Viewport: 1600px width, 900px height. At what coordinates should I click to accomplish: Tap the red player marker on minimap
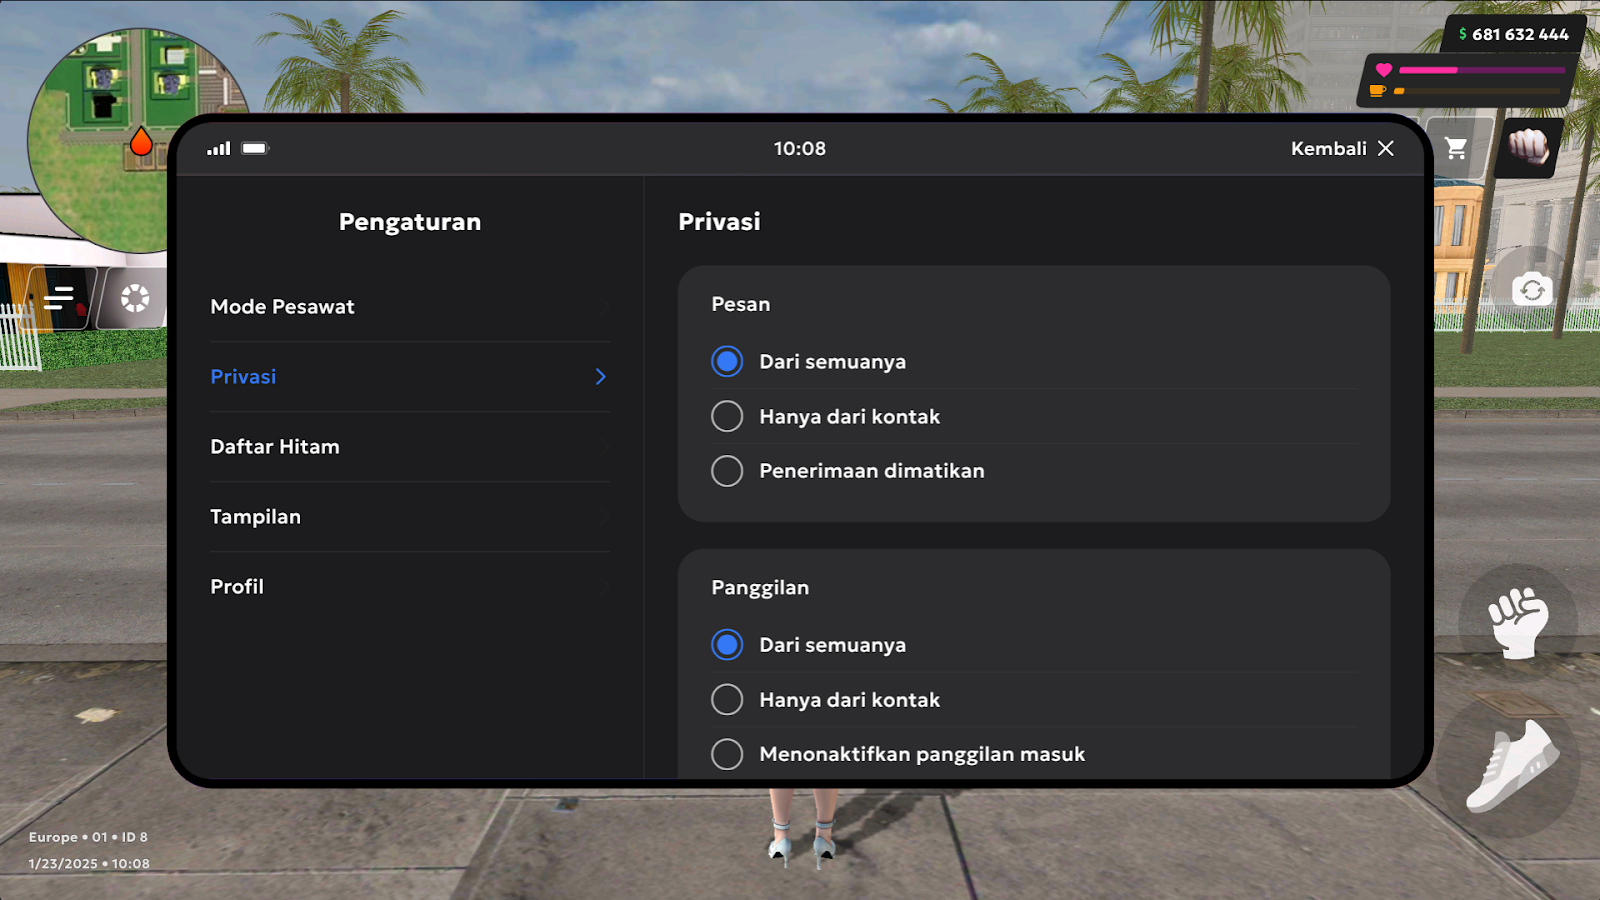141,143
